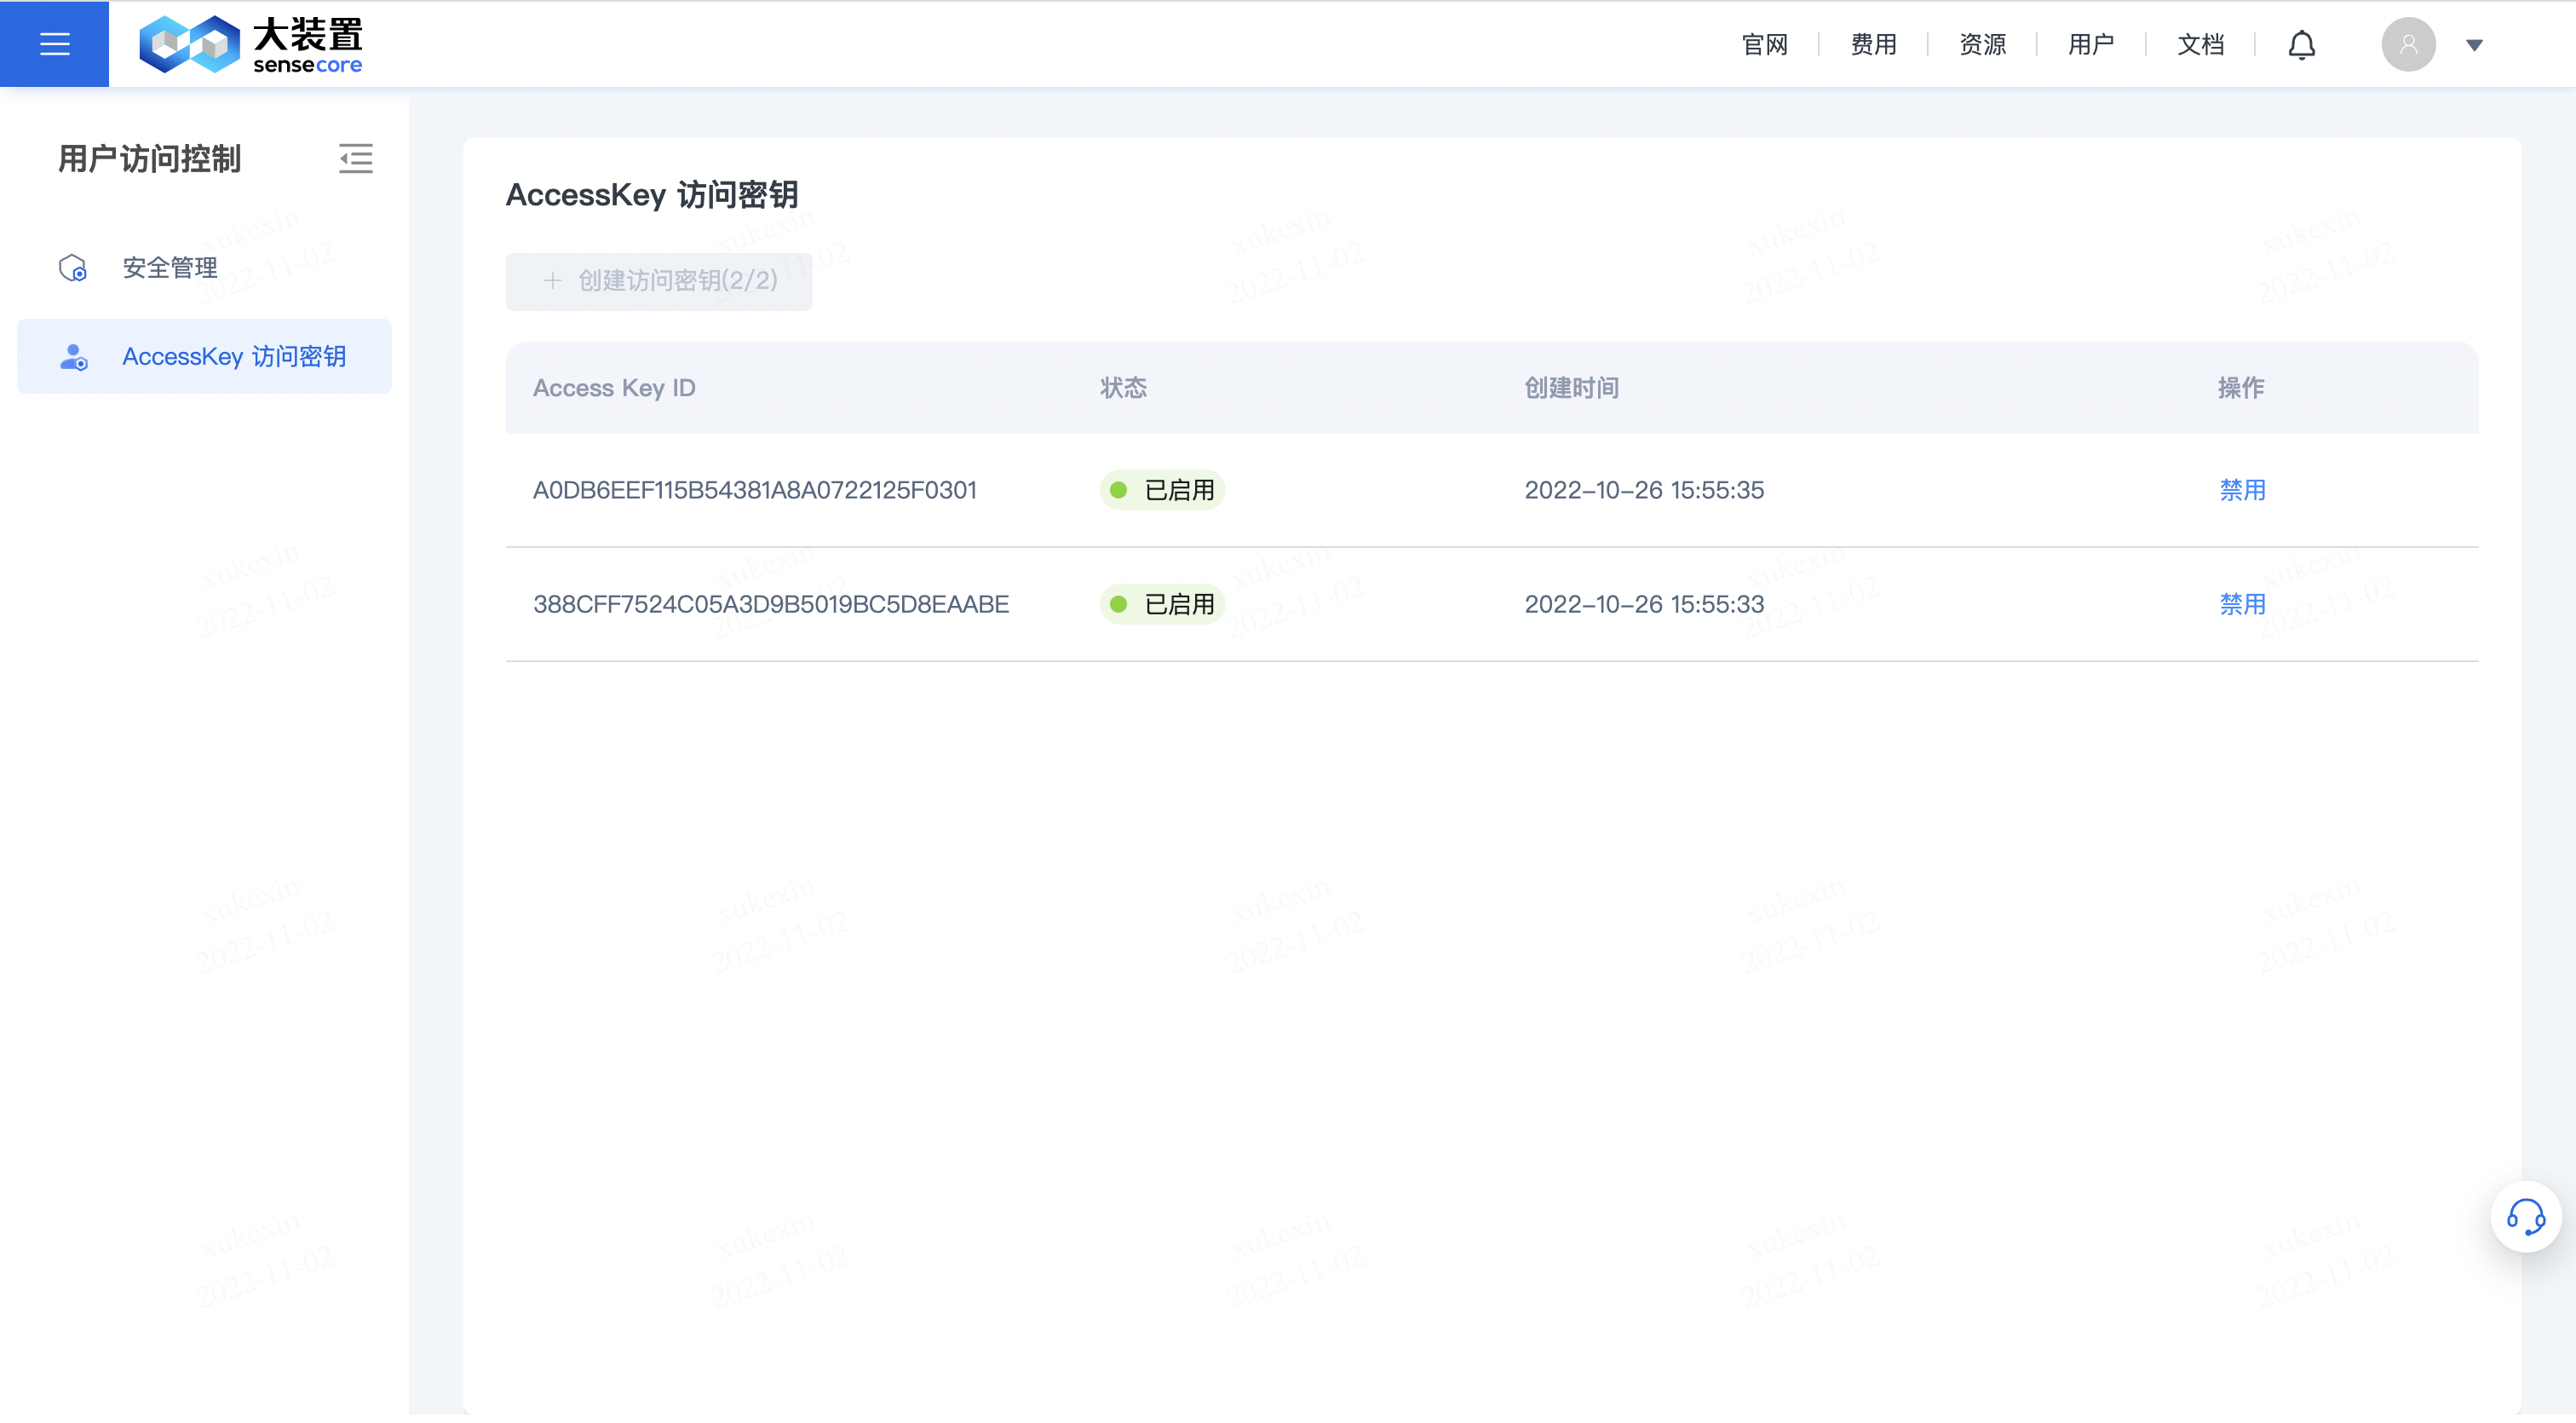Click the user avatar icon
Viewport: 2576px width, 1423px height.
coord(2408,45)
